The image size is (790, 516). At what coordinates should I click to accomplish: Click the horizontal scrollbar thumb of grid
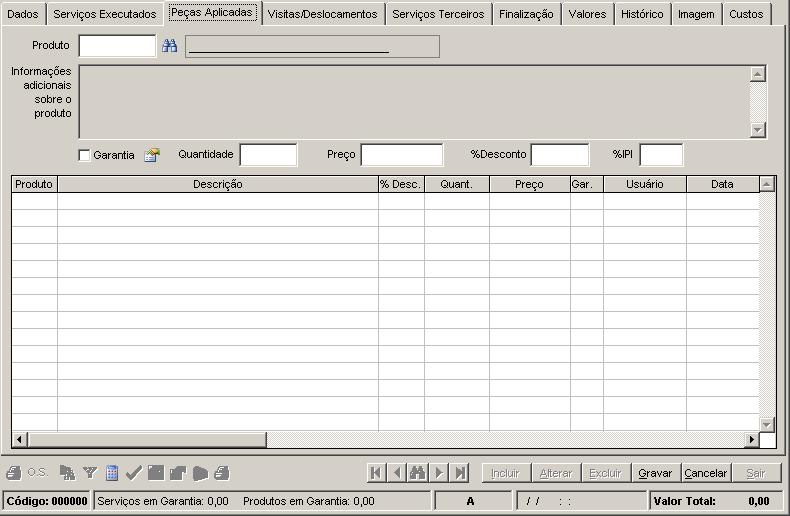147,439
